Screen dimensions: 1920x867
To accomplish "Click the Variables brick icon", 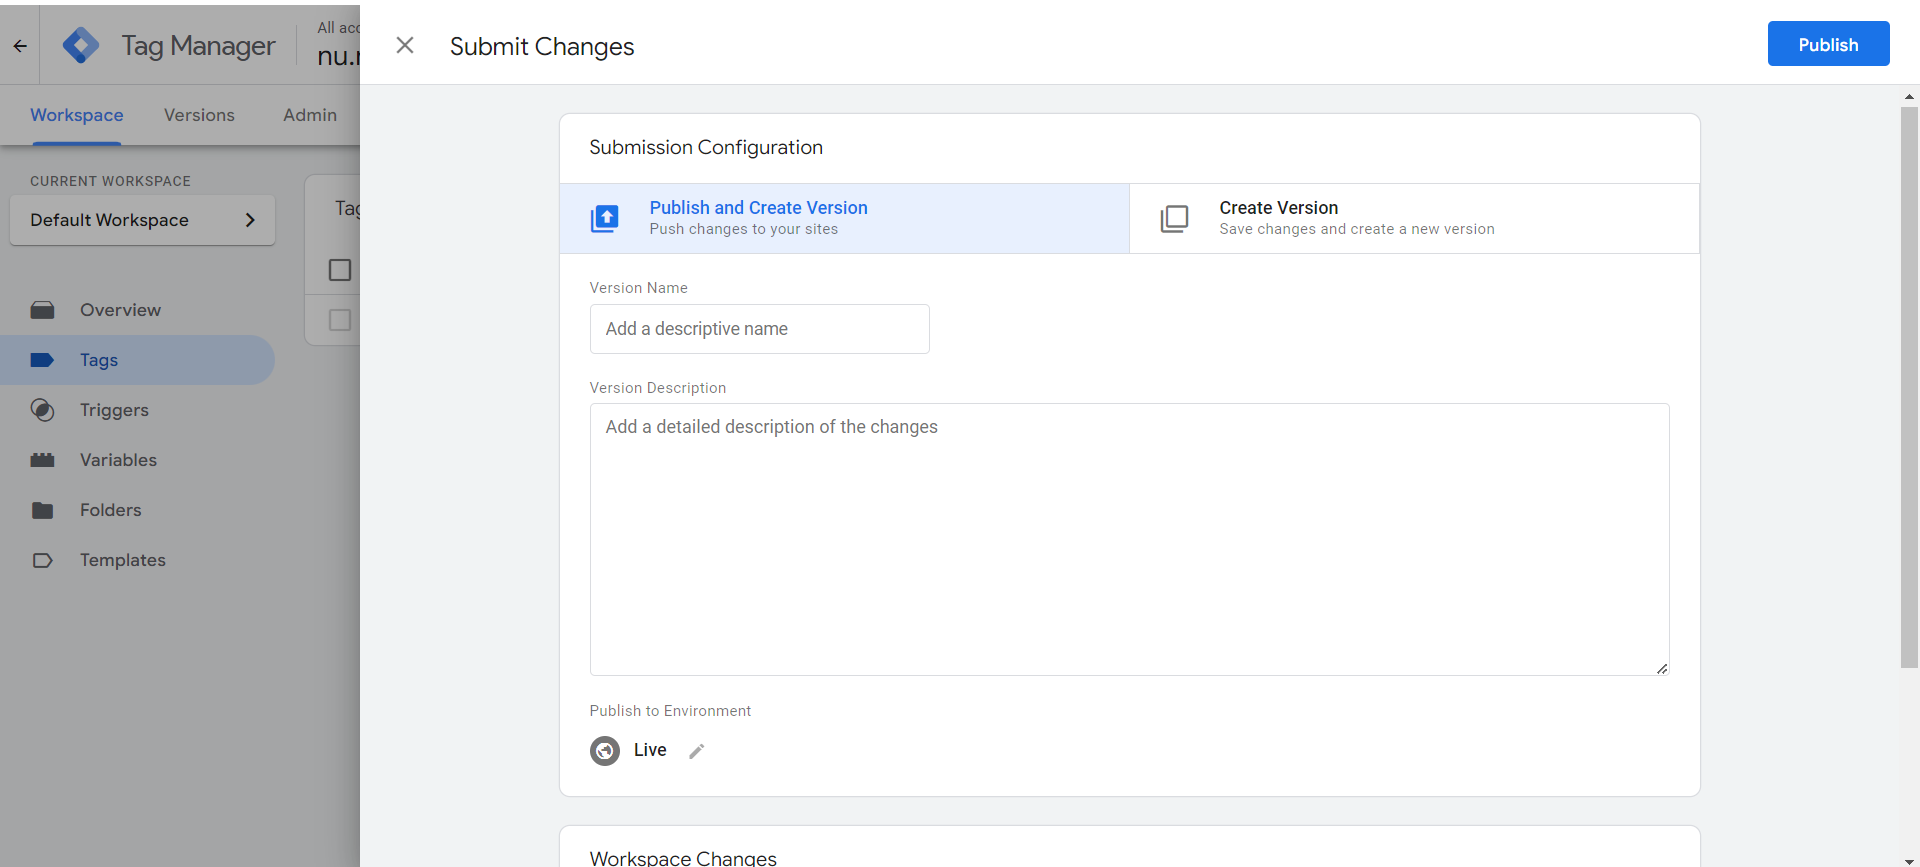I will [42, 460].
